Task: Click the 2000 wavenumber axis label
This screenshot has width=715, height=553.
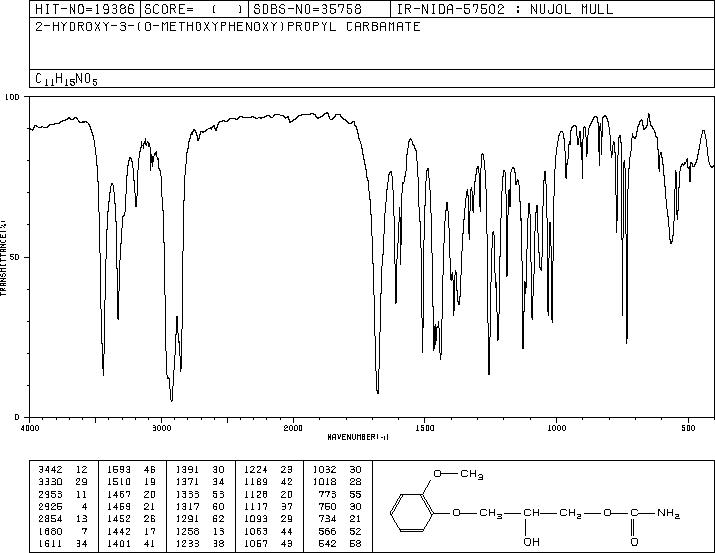Action: click(293, 428)
